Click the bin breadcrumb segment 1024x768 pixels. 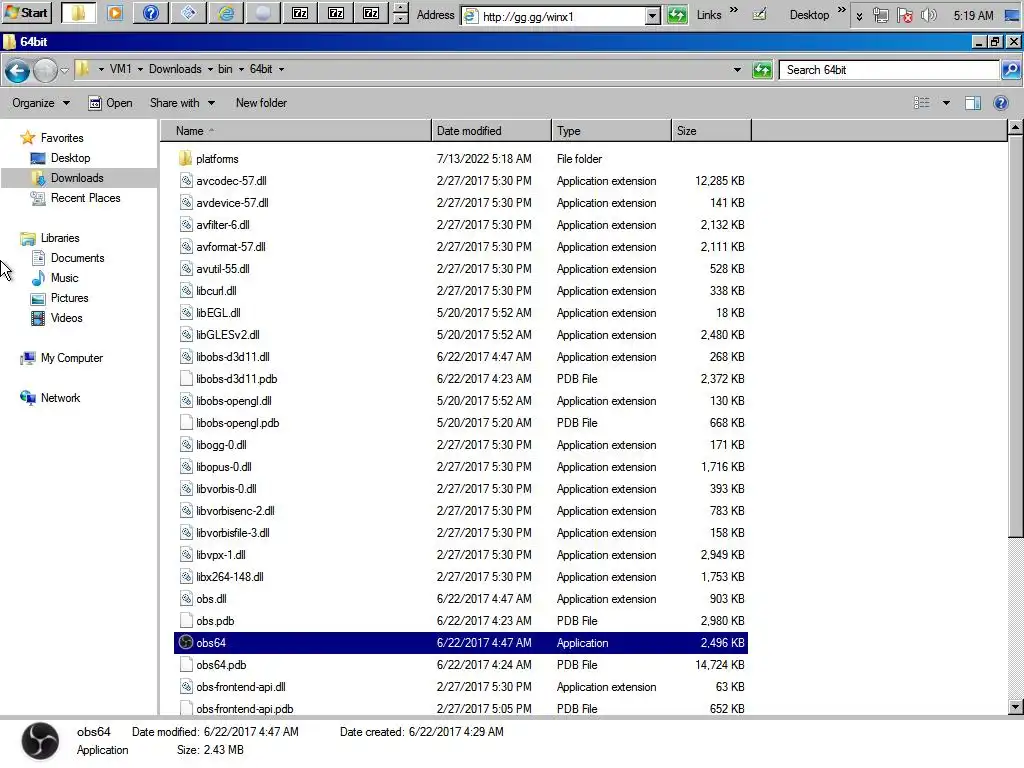(x=225, y=69)
